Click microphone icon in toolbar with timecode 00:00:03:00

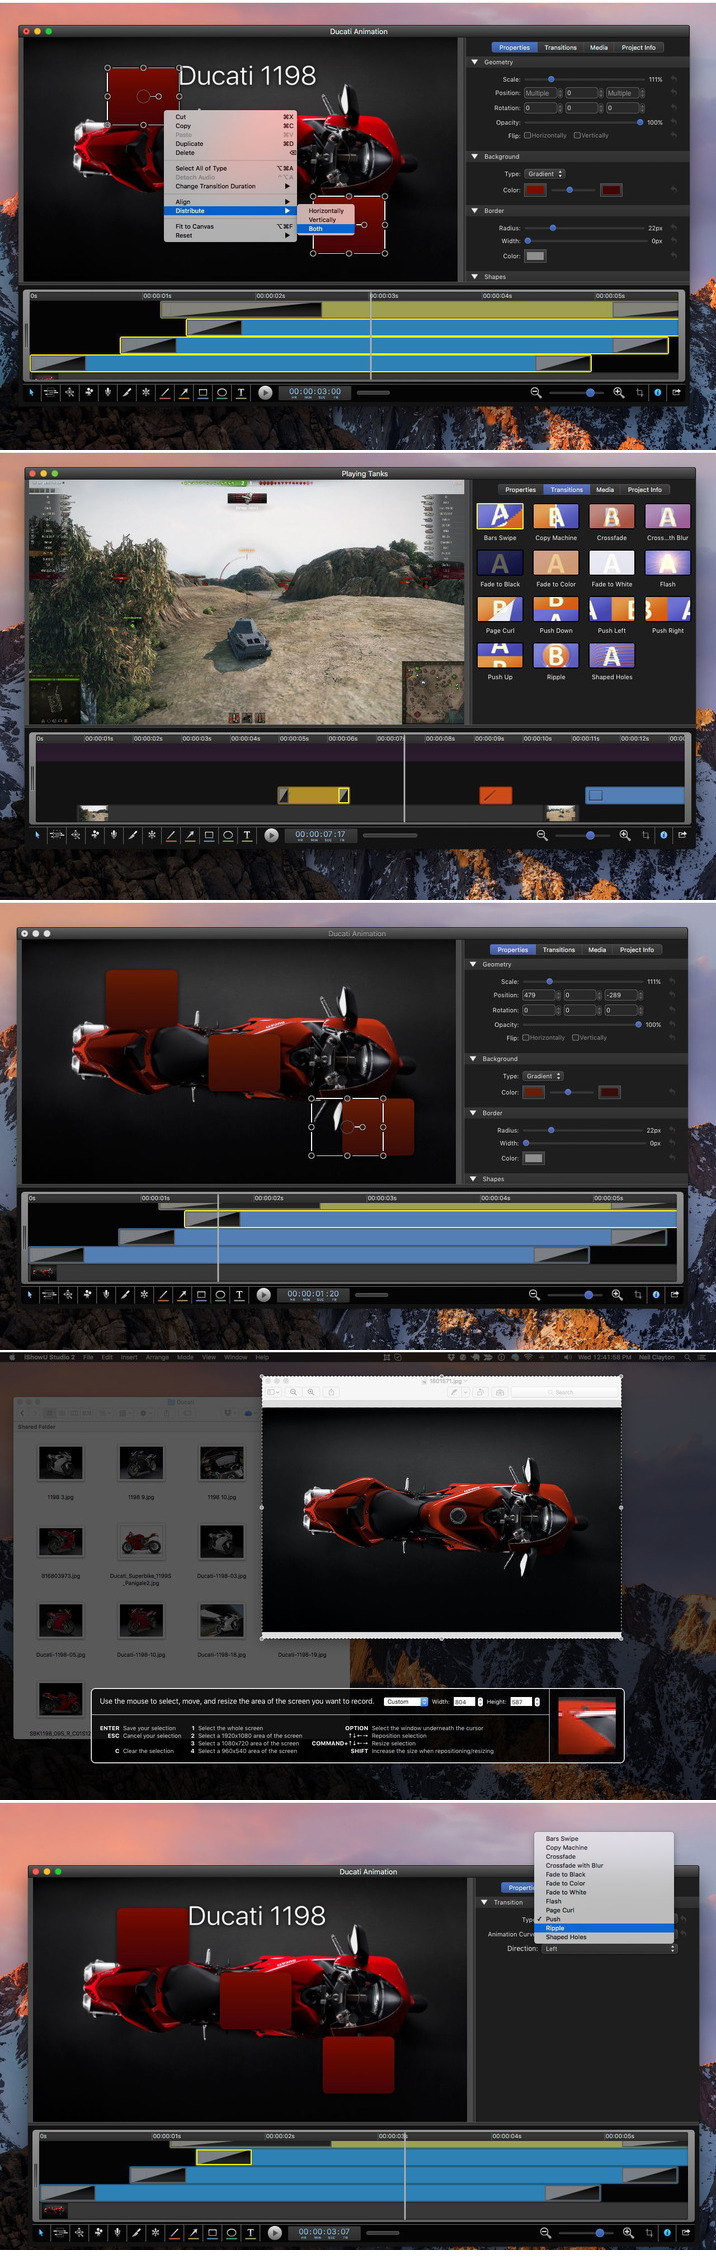click(108, 393)
